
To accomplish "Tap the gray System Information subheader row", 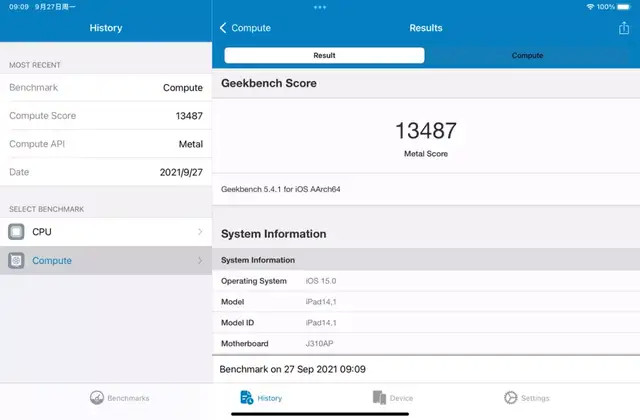I will click(426, 260).
